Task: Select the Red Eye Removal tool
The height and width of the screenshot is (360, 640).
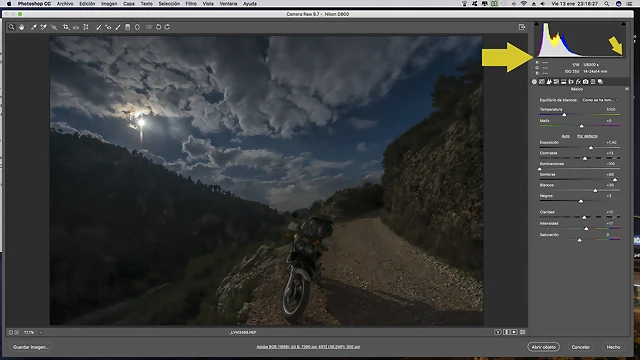Action: coord(108,27)
